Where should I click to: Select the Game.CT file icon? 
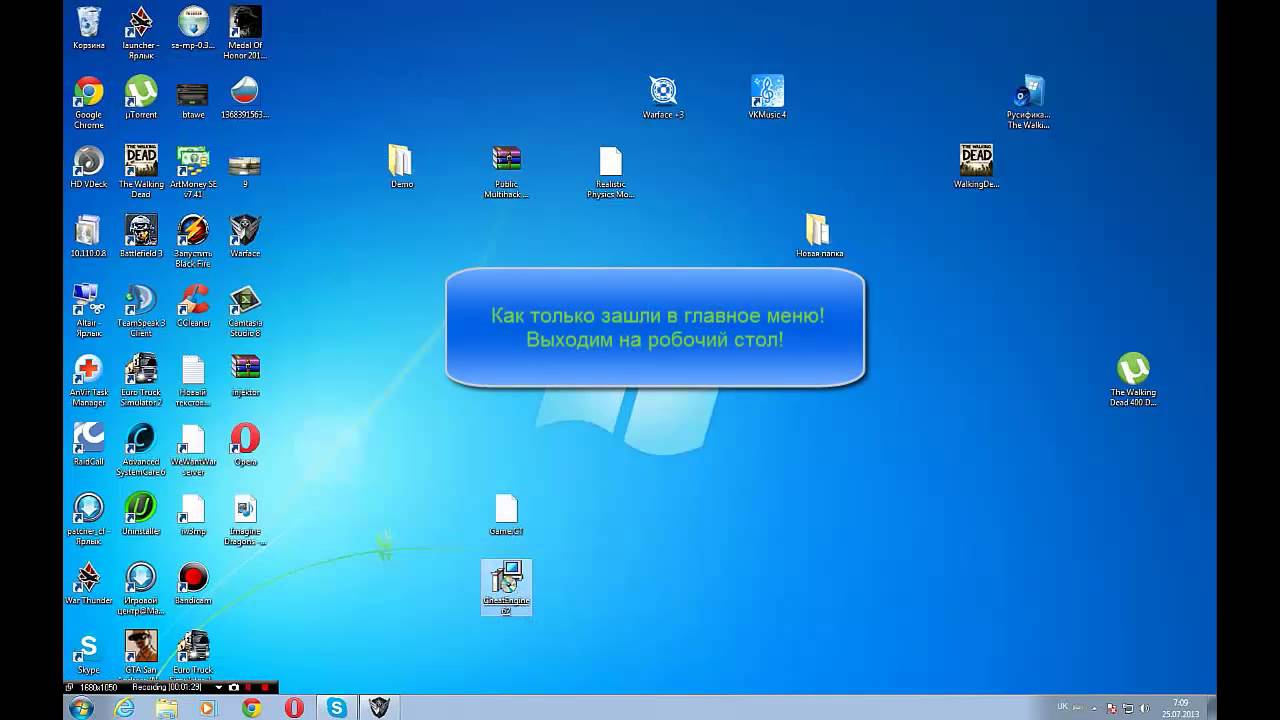(x=507, y=513)
